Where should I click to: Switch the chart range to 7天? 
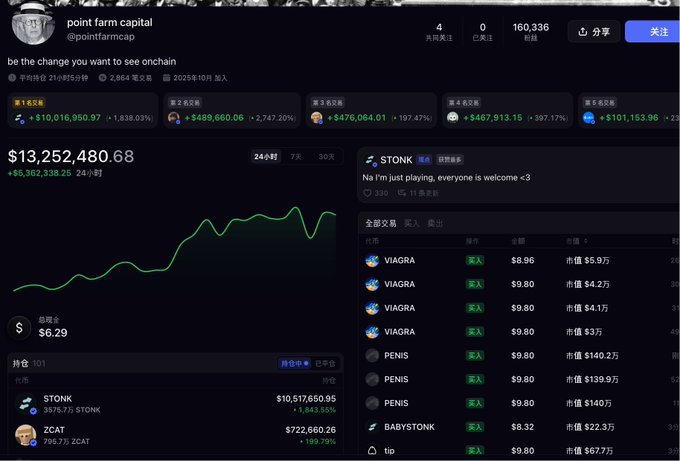click(296, 157)
